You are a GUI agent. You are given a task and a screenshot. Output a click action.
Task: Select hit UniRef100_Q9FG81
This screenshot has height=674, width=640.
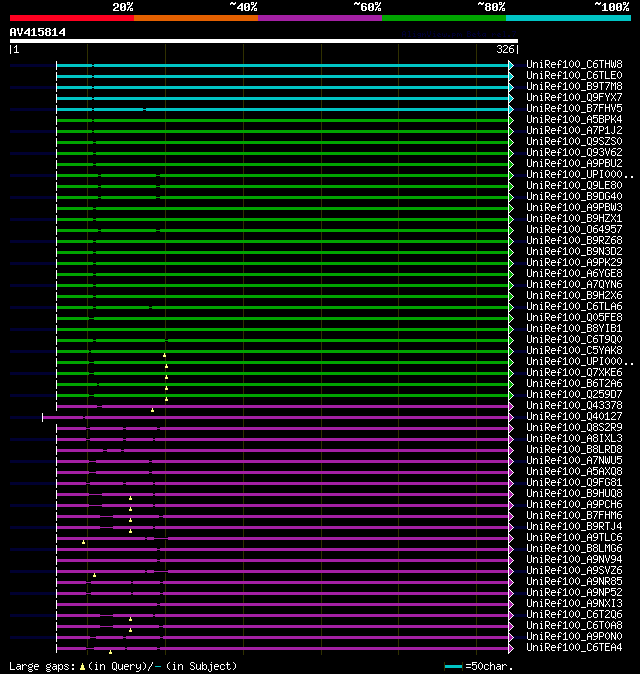tap(574, 483)
